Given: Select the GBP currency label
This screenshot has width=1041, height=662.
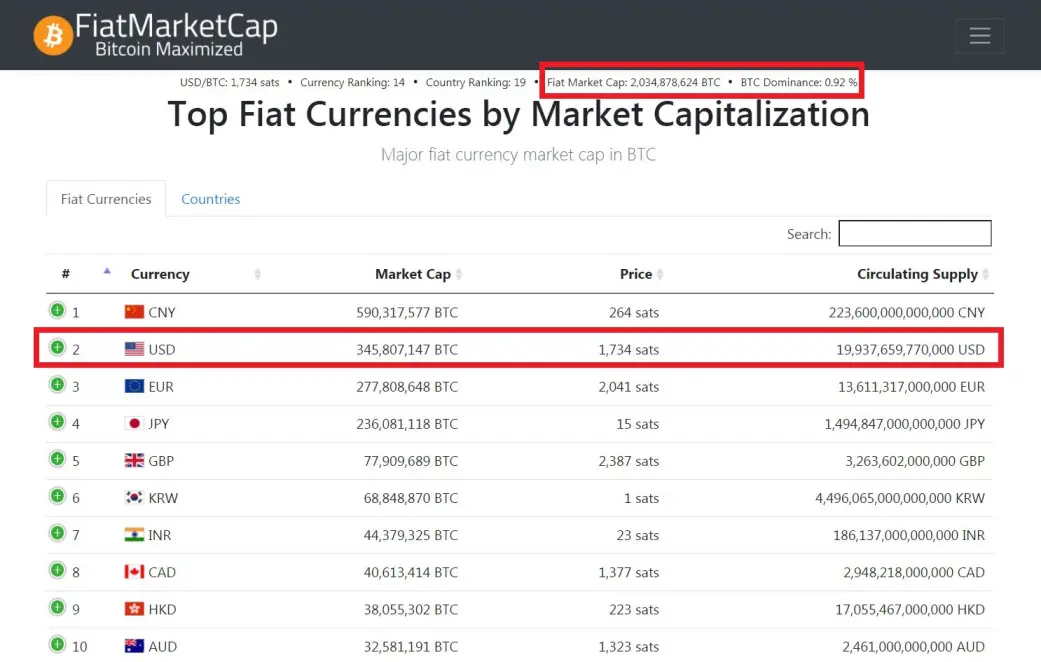Looking at the screenshot, I should point(161,461).
